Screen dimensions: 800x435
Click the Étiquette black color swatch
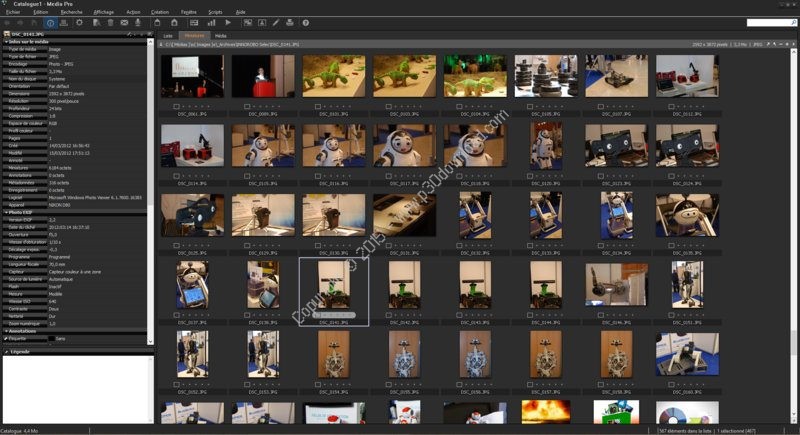[x=52, y=339]
